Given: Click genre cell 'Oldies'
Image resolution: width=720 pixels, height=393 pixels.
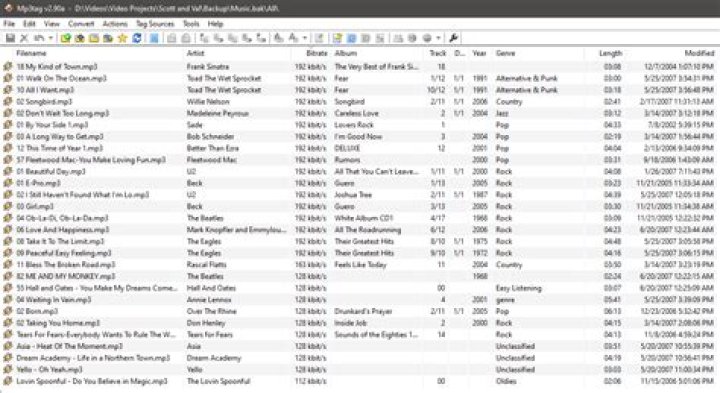Looking at the screenshot, I should click(x=506, y=381).
